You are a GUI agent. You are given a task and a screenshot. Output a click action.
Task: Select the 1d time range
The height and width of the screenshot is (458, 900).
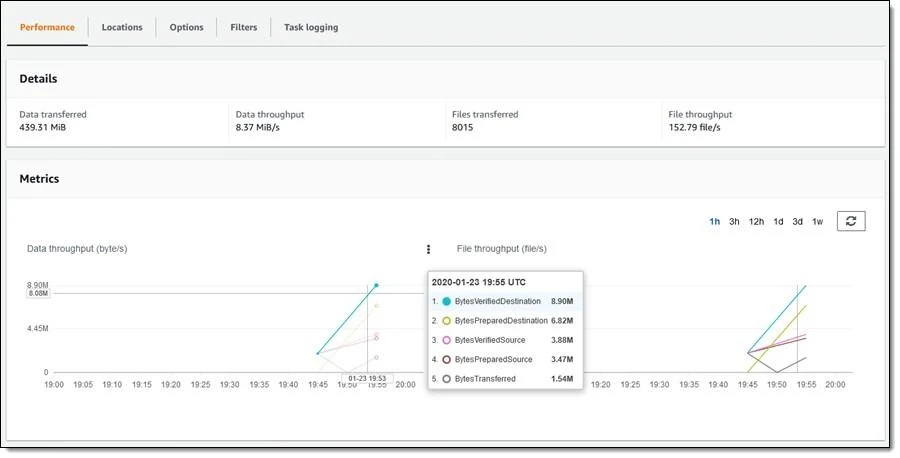pyautogui.click(x=778, y=222)
